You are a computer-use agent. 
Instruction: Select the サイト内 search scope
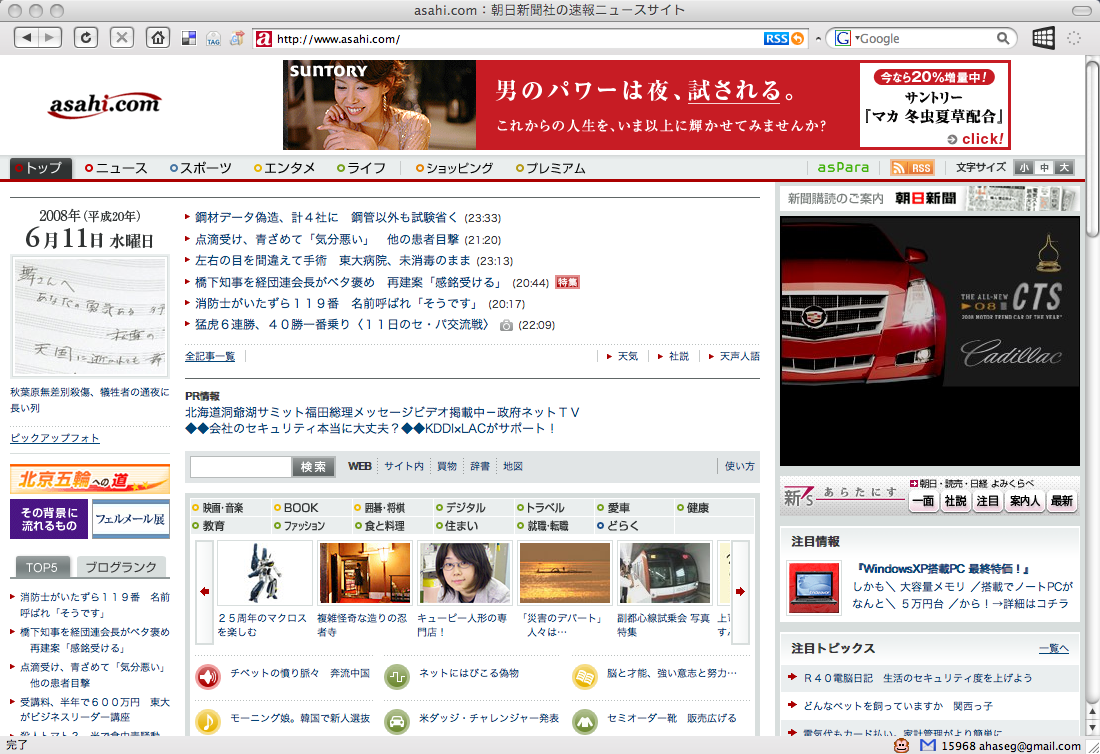[404, 466]
